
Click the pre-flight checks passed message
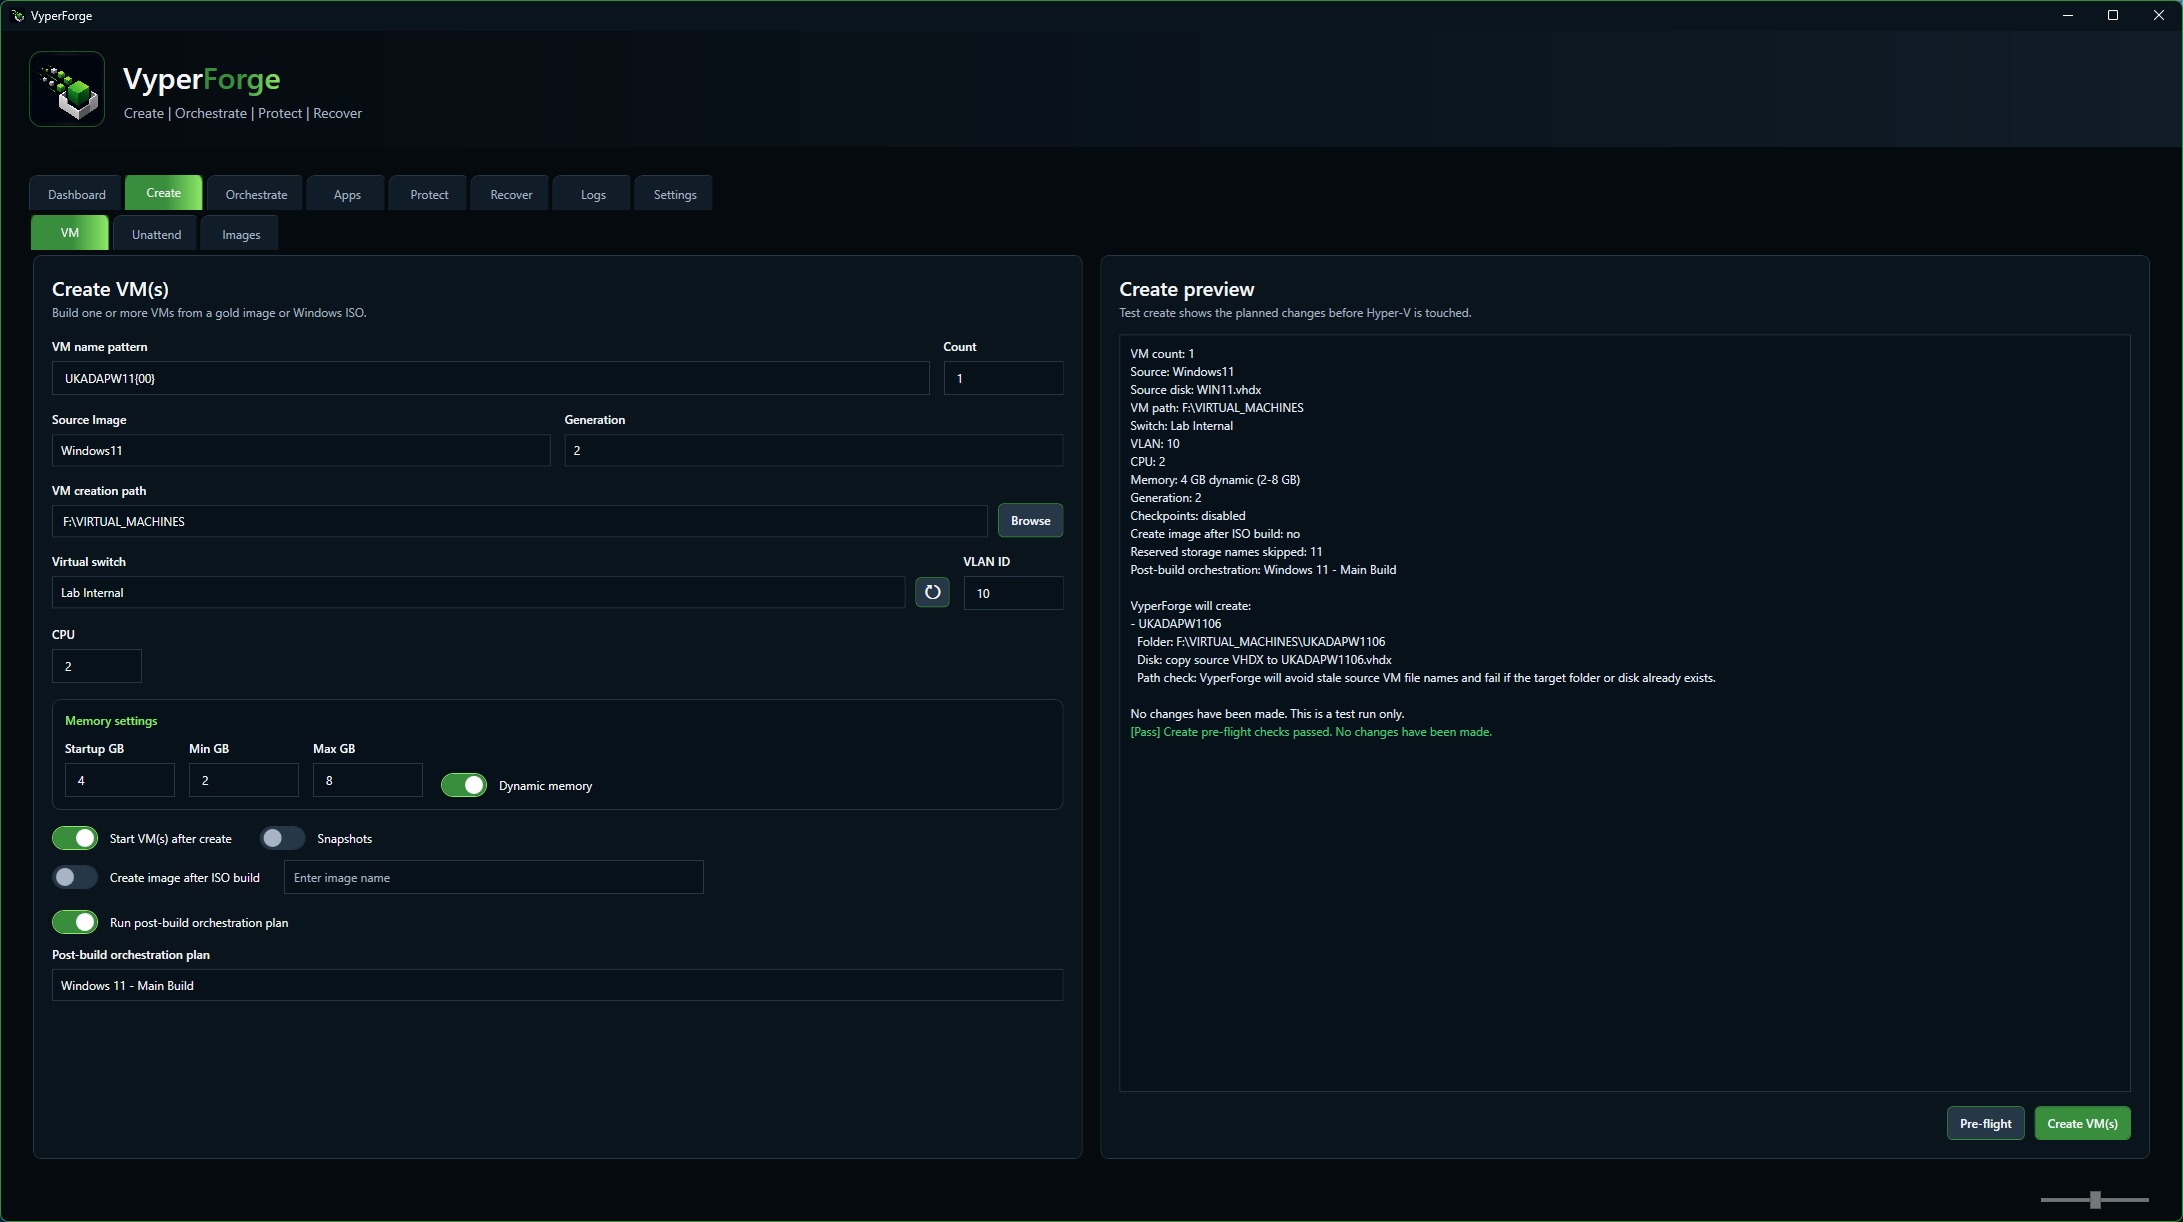(x=1311, y=732)
